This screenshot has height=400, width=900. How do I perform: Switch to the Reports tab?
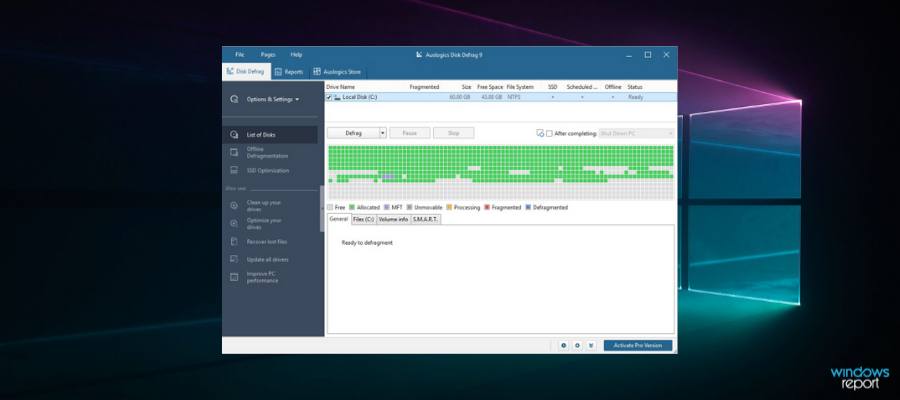(289, 72)
